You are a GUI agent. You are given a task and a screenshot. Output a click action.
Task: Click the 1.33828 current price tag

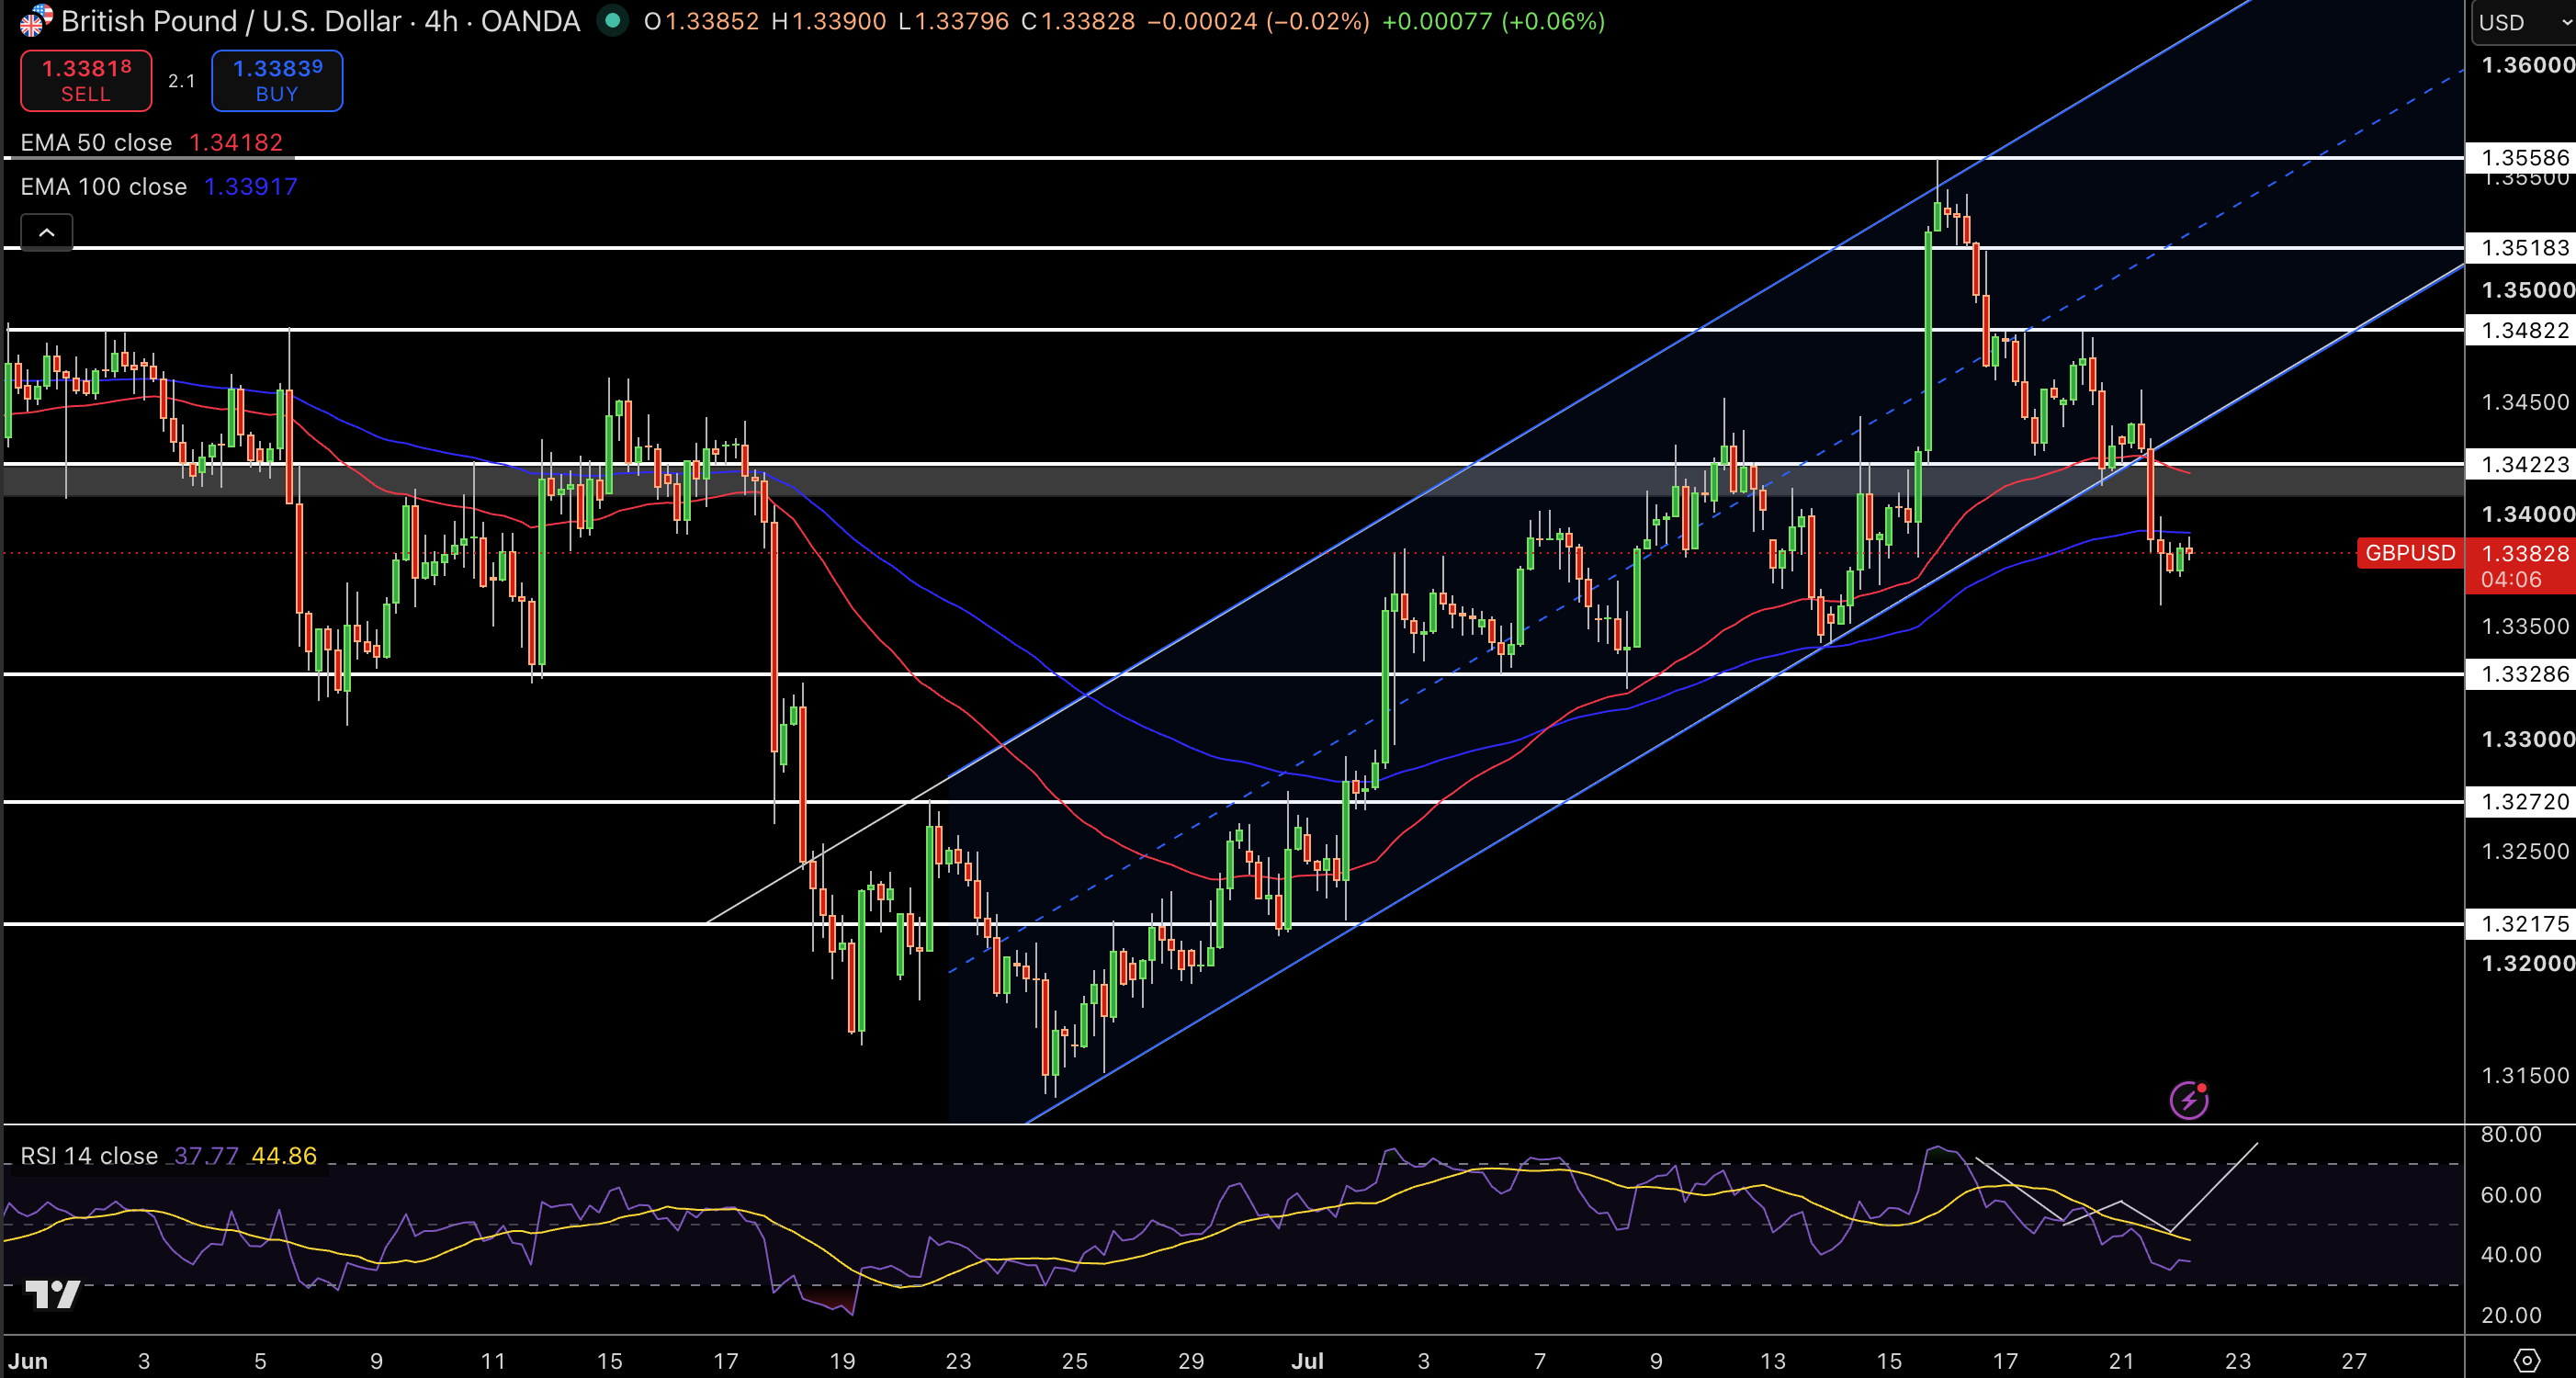tap(2525, 553)
